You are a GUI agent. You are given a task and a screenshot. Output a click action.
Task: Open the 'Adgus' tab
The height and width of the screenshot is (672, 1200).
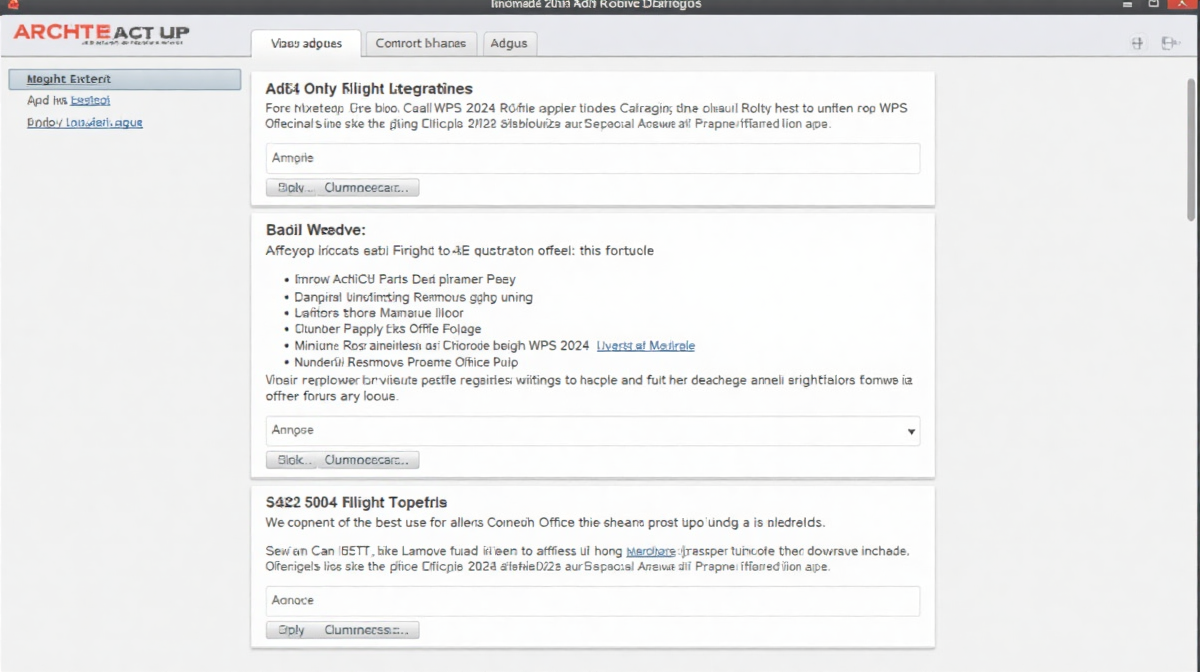point(509,43)
